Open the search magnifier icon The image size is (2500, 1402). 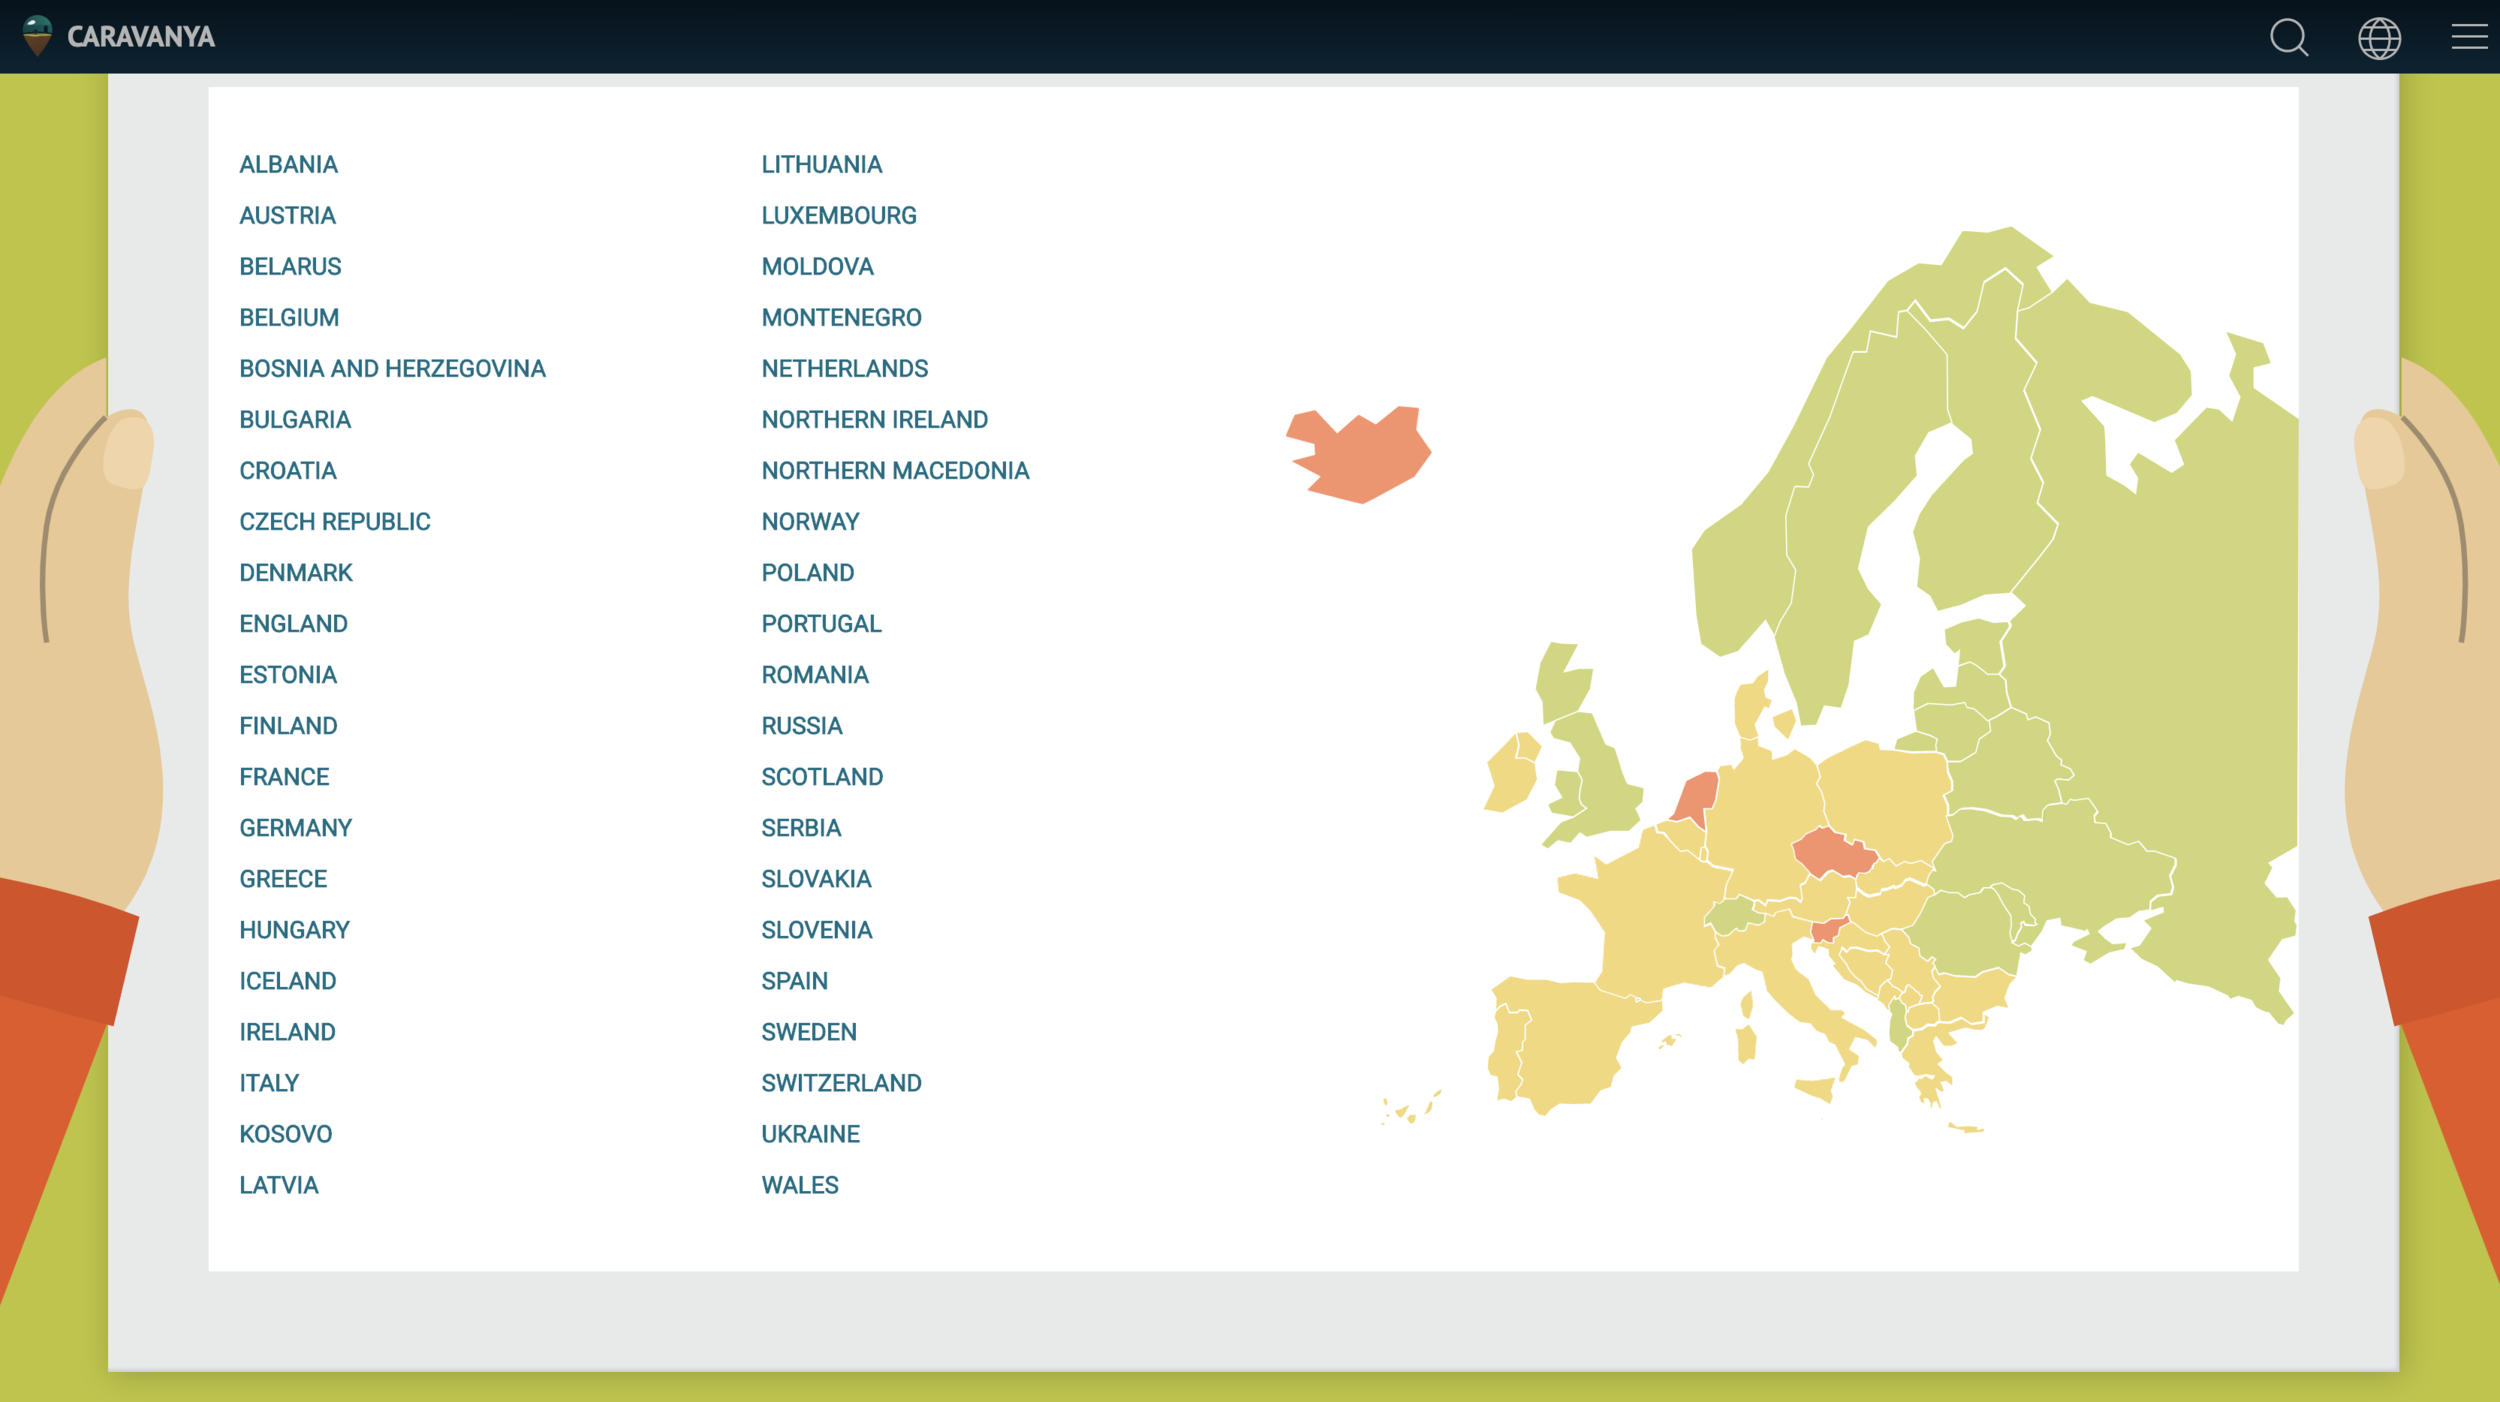(x=2288, y=38)
